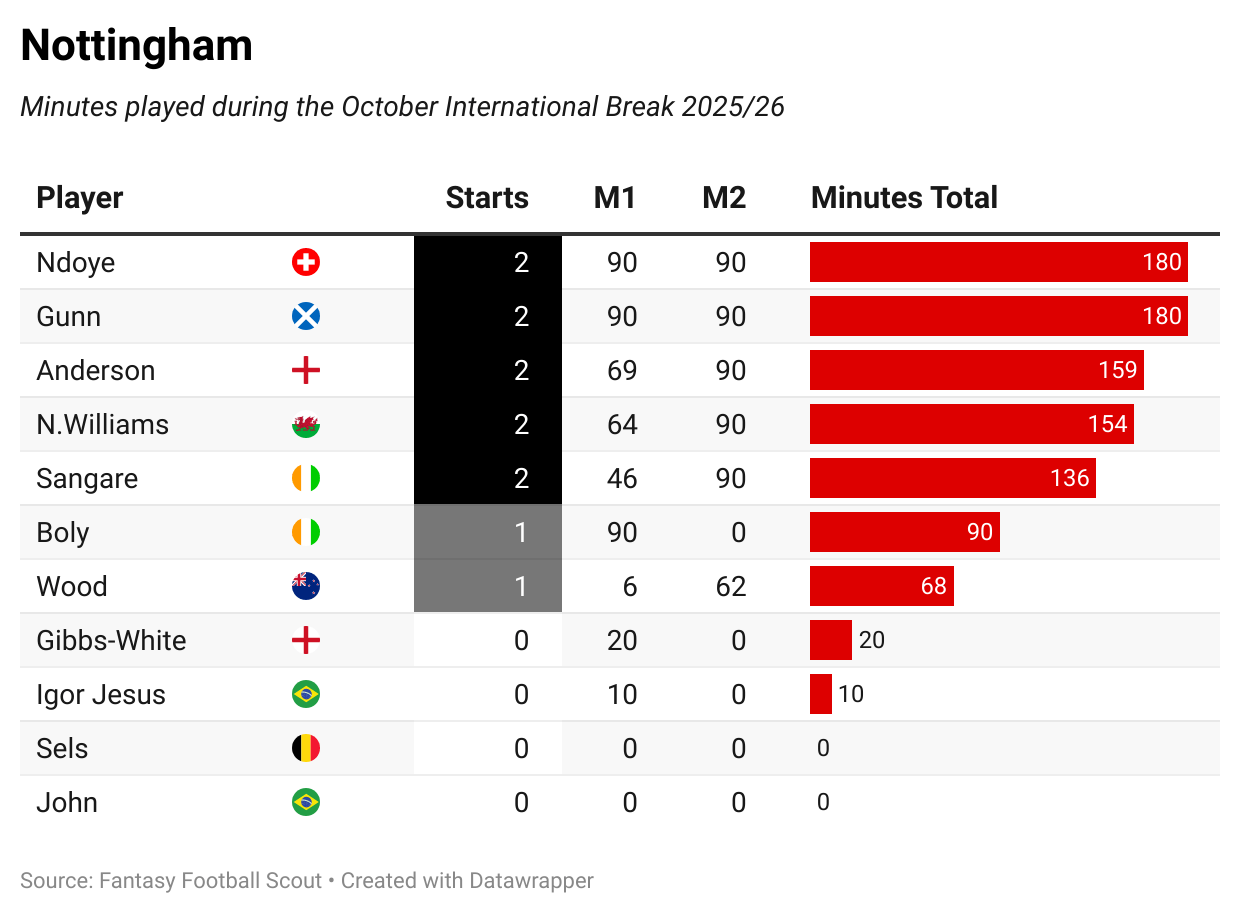The width and height of the screenshot is (1240, 914).
Task: Click the Minutes Total column header
Action: [904, 198]
